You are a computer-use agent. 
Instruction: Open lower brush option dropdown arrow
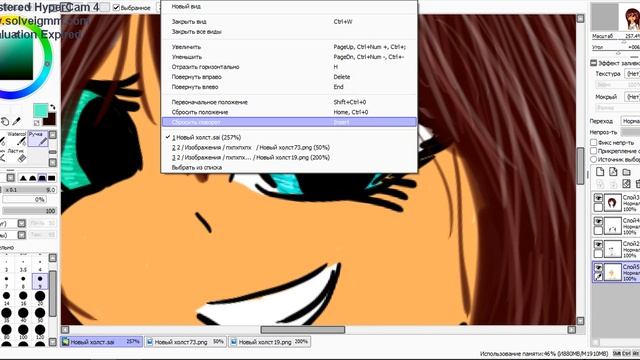22,235
